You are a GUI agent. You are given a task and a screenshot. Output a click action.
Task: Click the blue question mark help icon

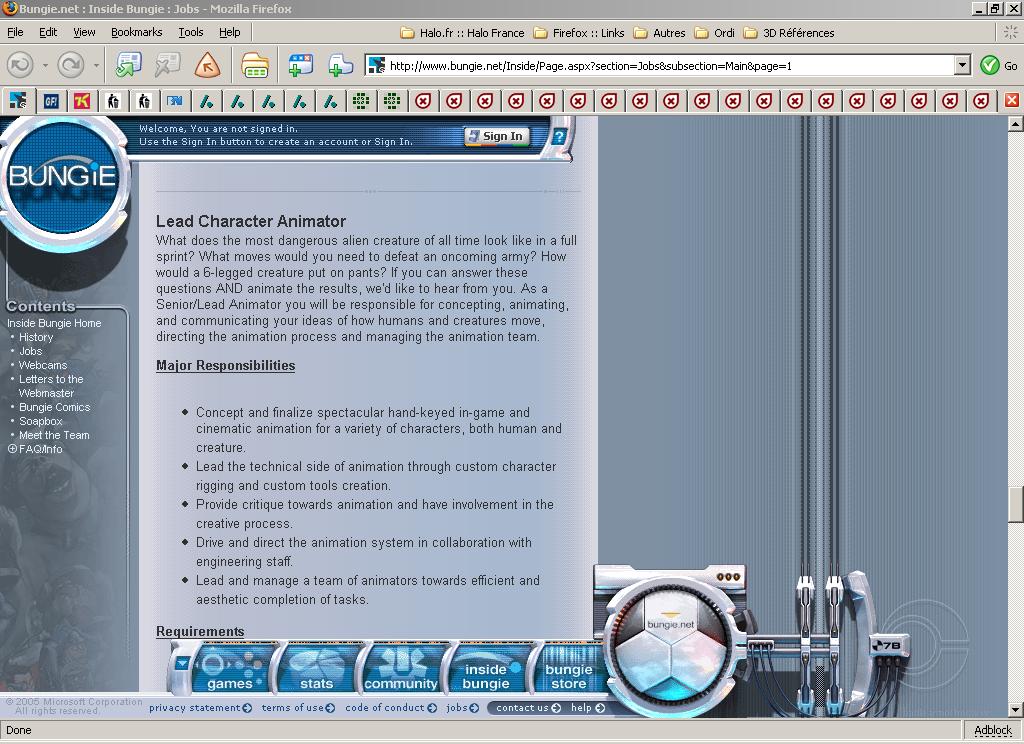click(559, 137)
